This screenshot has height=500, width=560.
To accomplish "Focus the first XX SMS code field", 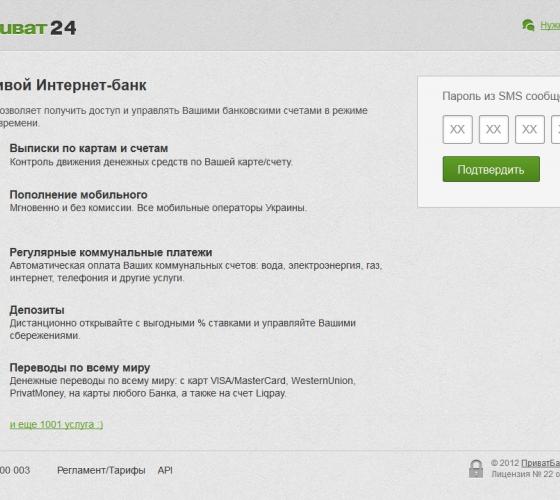I will (x=458, y=129).
